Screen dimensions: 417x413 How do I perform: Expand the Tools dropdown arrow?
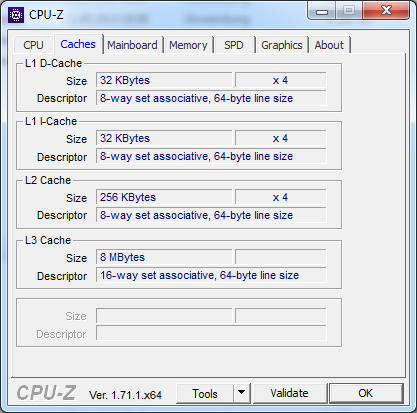(242, 394)
